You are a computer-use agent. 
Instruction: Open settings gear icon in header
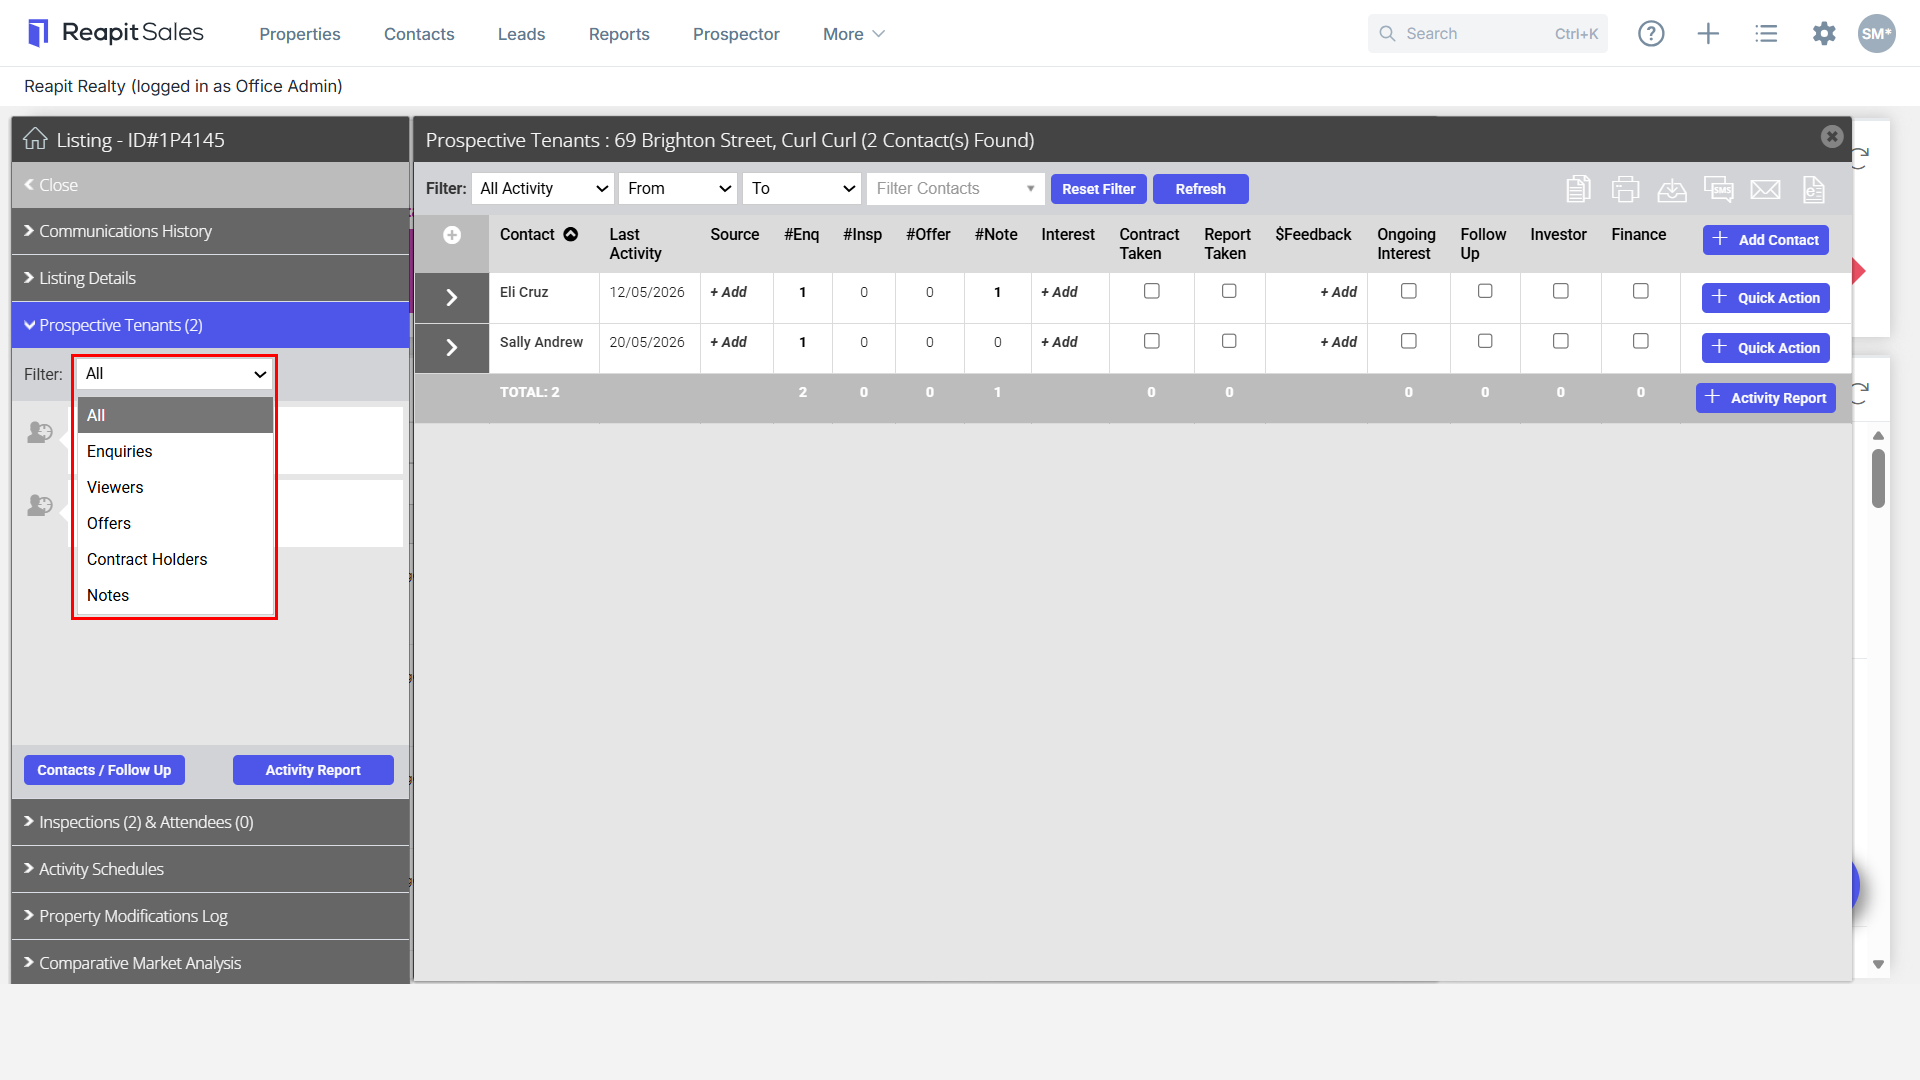click(1824, 34)
